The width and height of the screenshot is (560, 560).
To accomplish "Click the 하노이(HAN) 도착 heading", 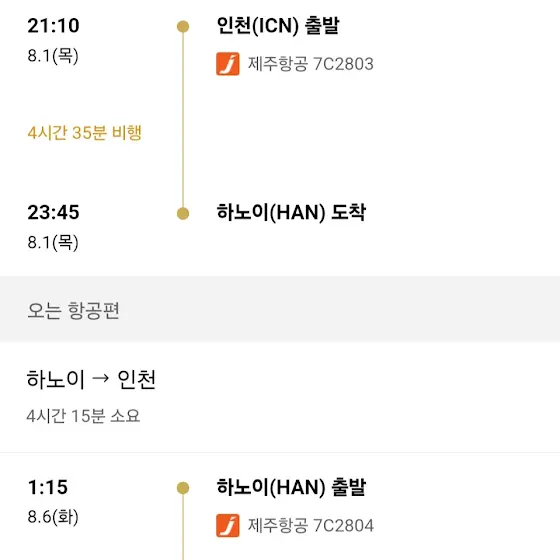I will pyautogui.click(x=291, y=212).
